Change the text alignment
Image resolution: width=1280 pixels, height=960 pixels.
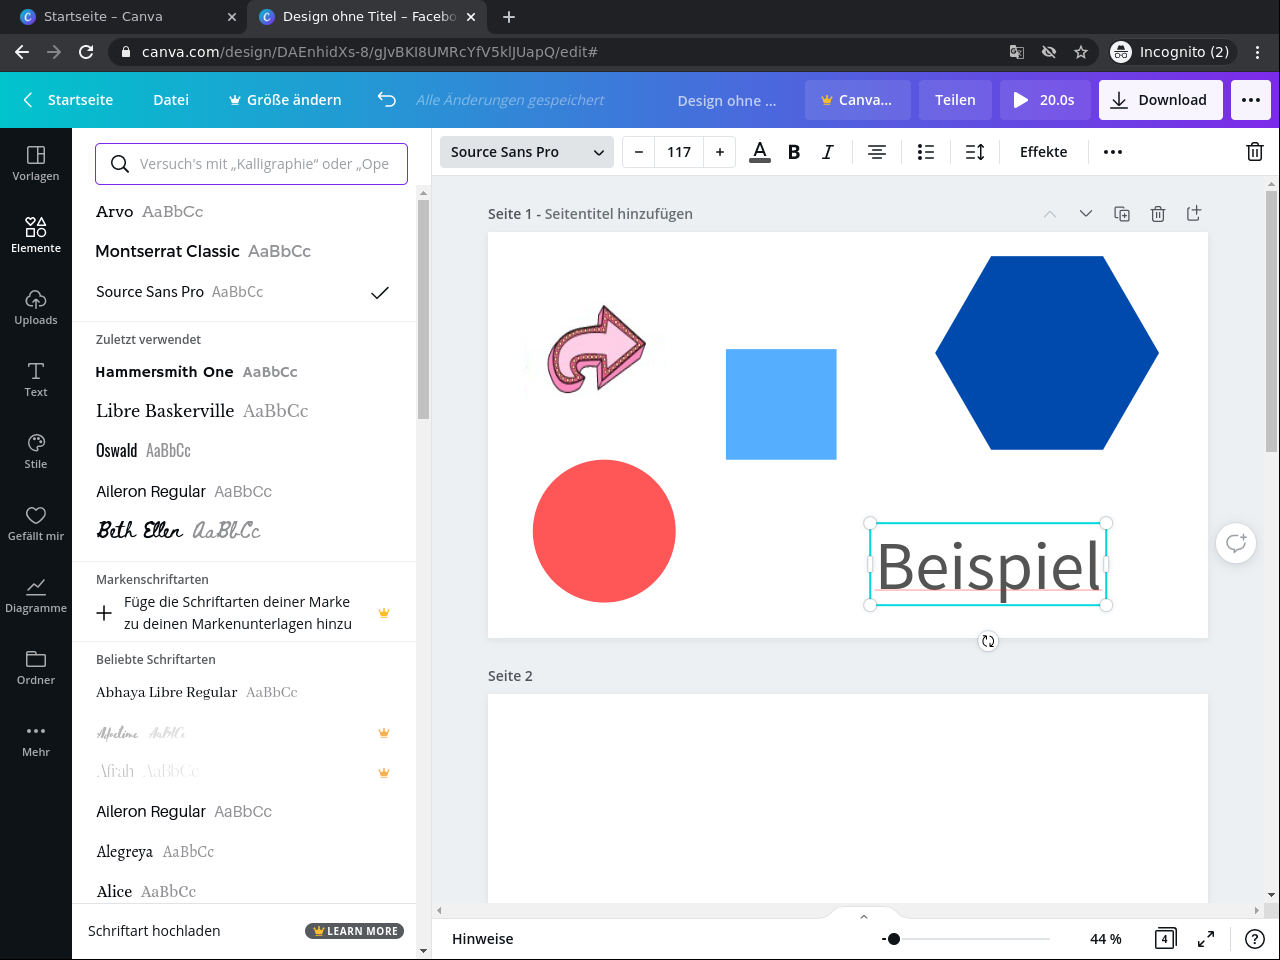[x=877, y=152]
